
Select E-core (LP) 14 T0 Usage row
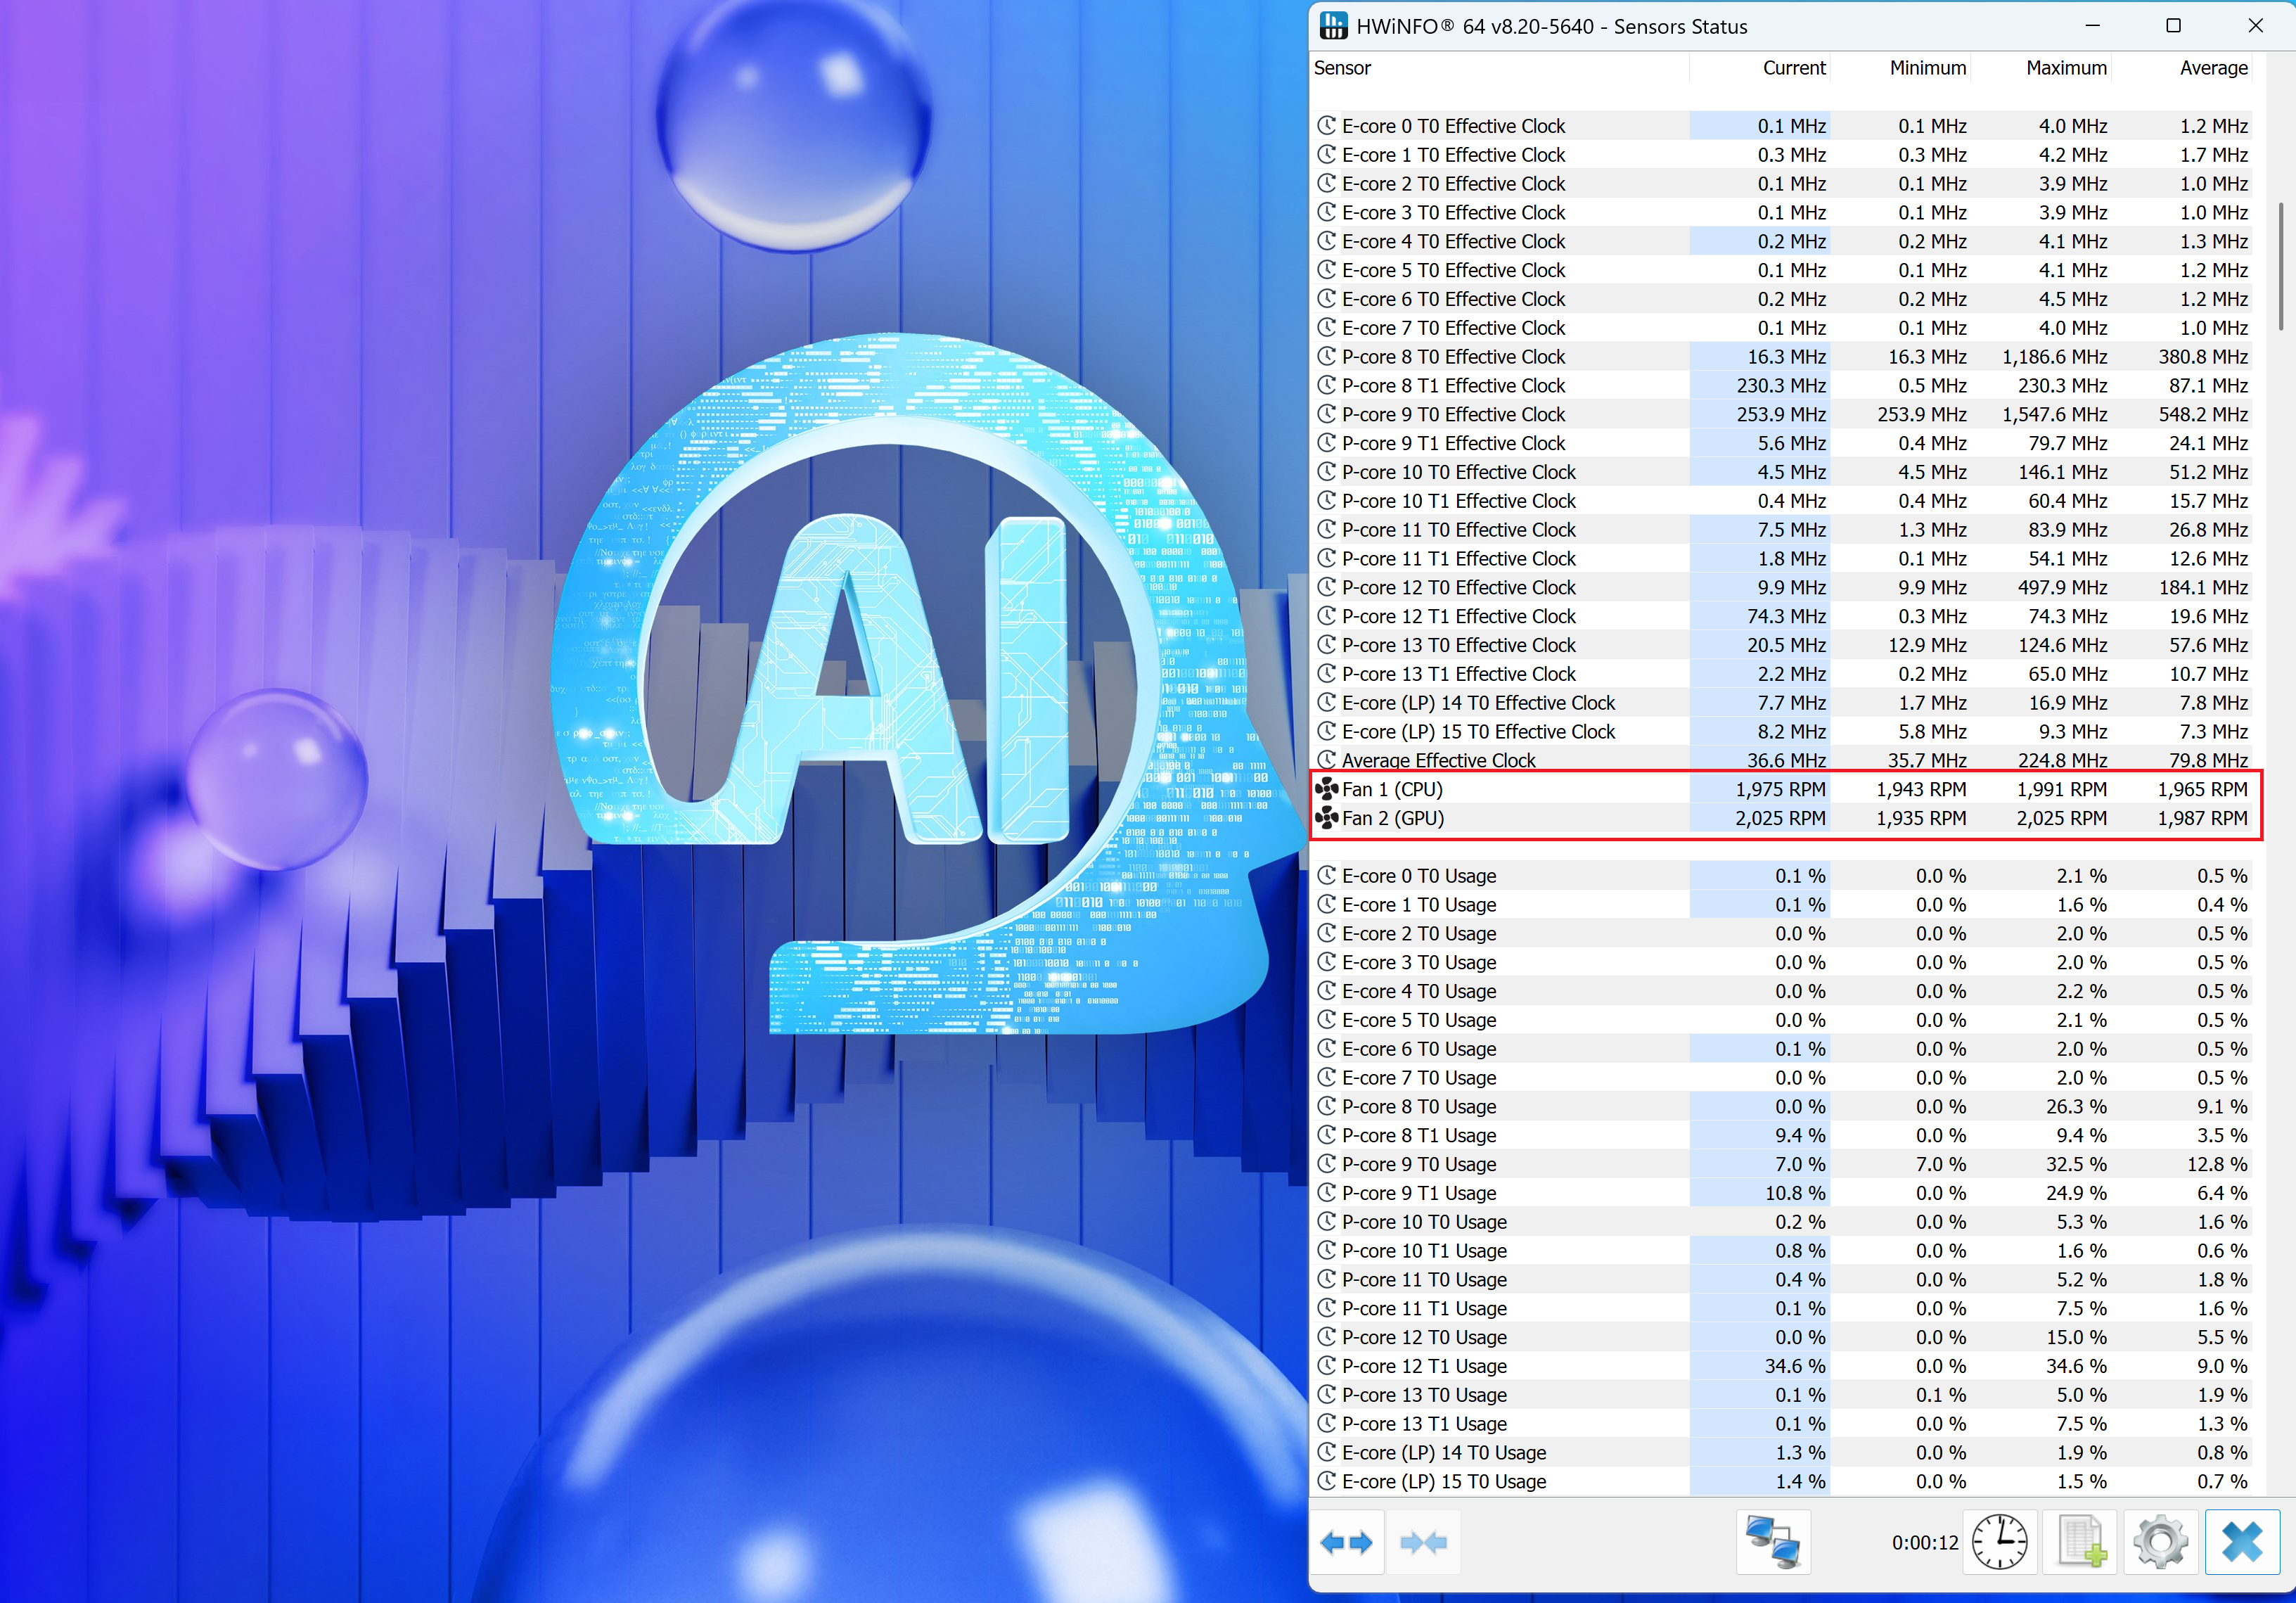point(1781,1453)
